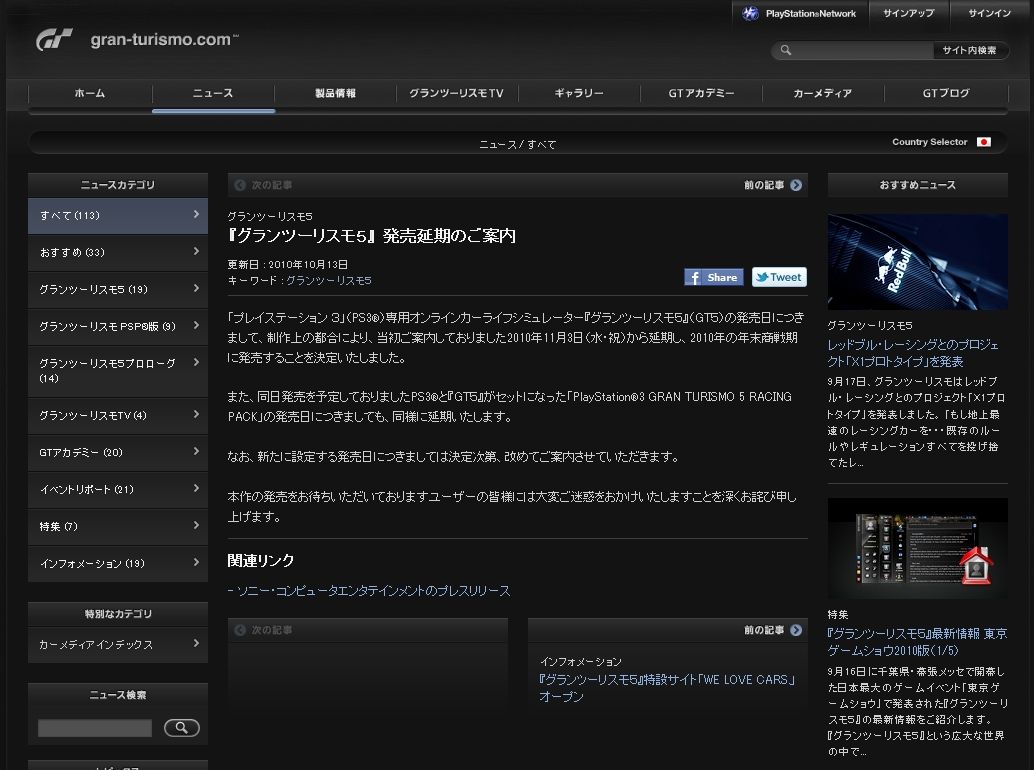Click chevron beside GTアカデミー (20)
The image size is (1034, 770).
tap(197, 451)
